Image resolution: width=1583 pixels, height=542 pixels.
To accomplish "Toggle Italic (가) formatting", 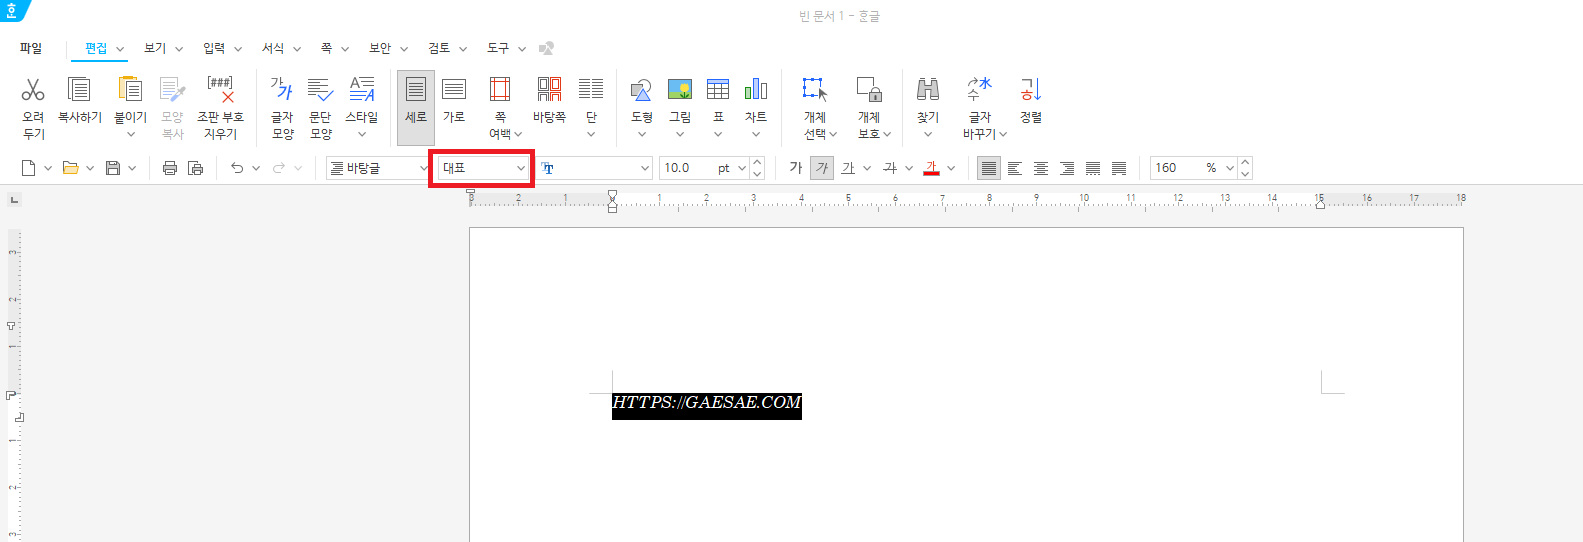I will (x=822, y=168).
